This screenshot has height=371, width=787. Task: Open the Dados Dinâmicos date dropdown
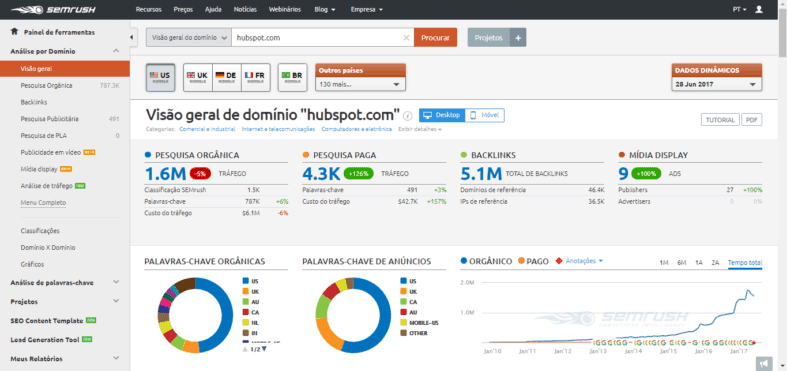716,84
